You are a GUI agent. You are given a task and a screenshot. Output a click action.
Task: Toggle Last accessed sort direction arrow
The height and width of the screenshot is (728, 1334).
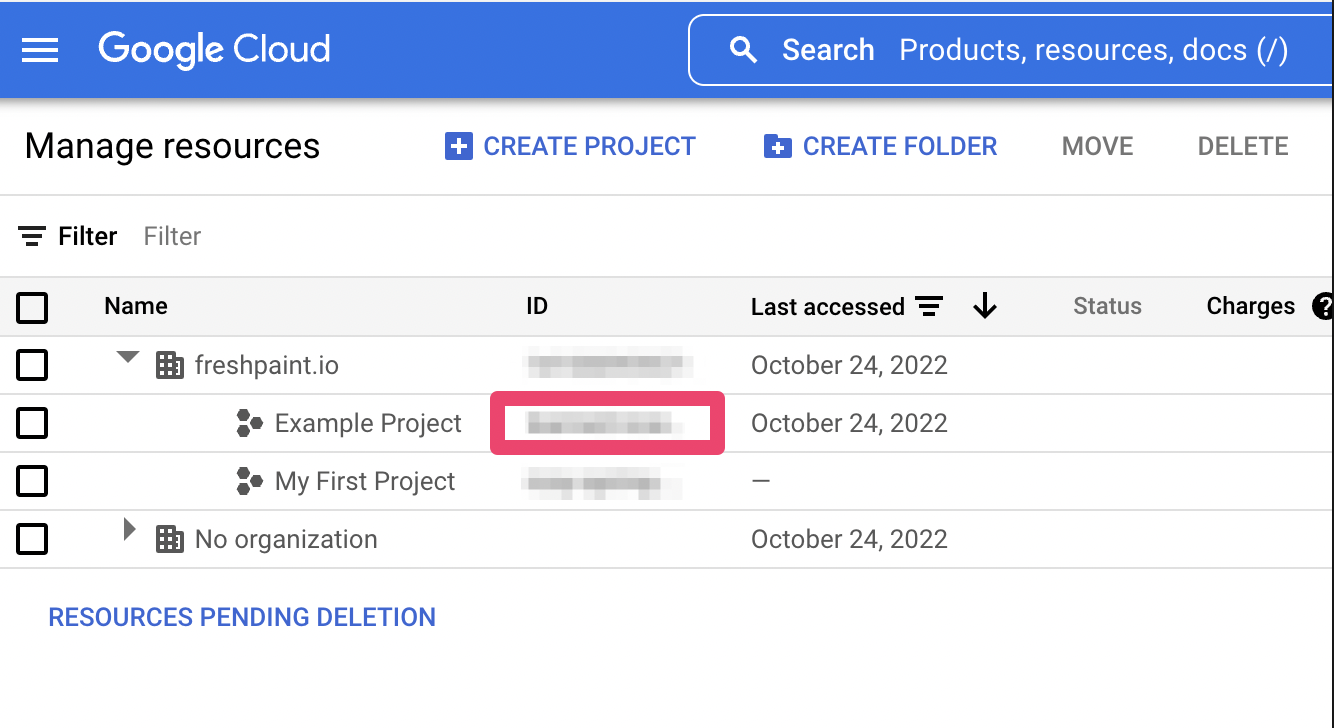click(x=985, y=306)
